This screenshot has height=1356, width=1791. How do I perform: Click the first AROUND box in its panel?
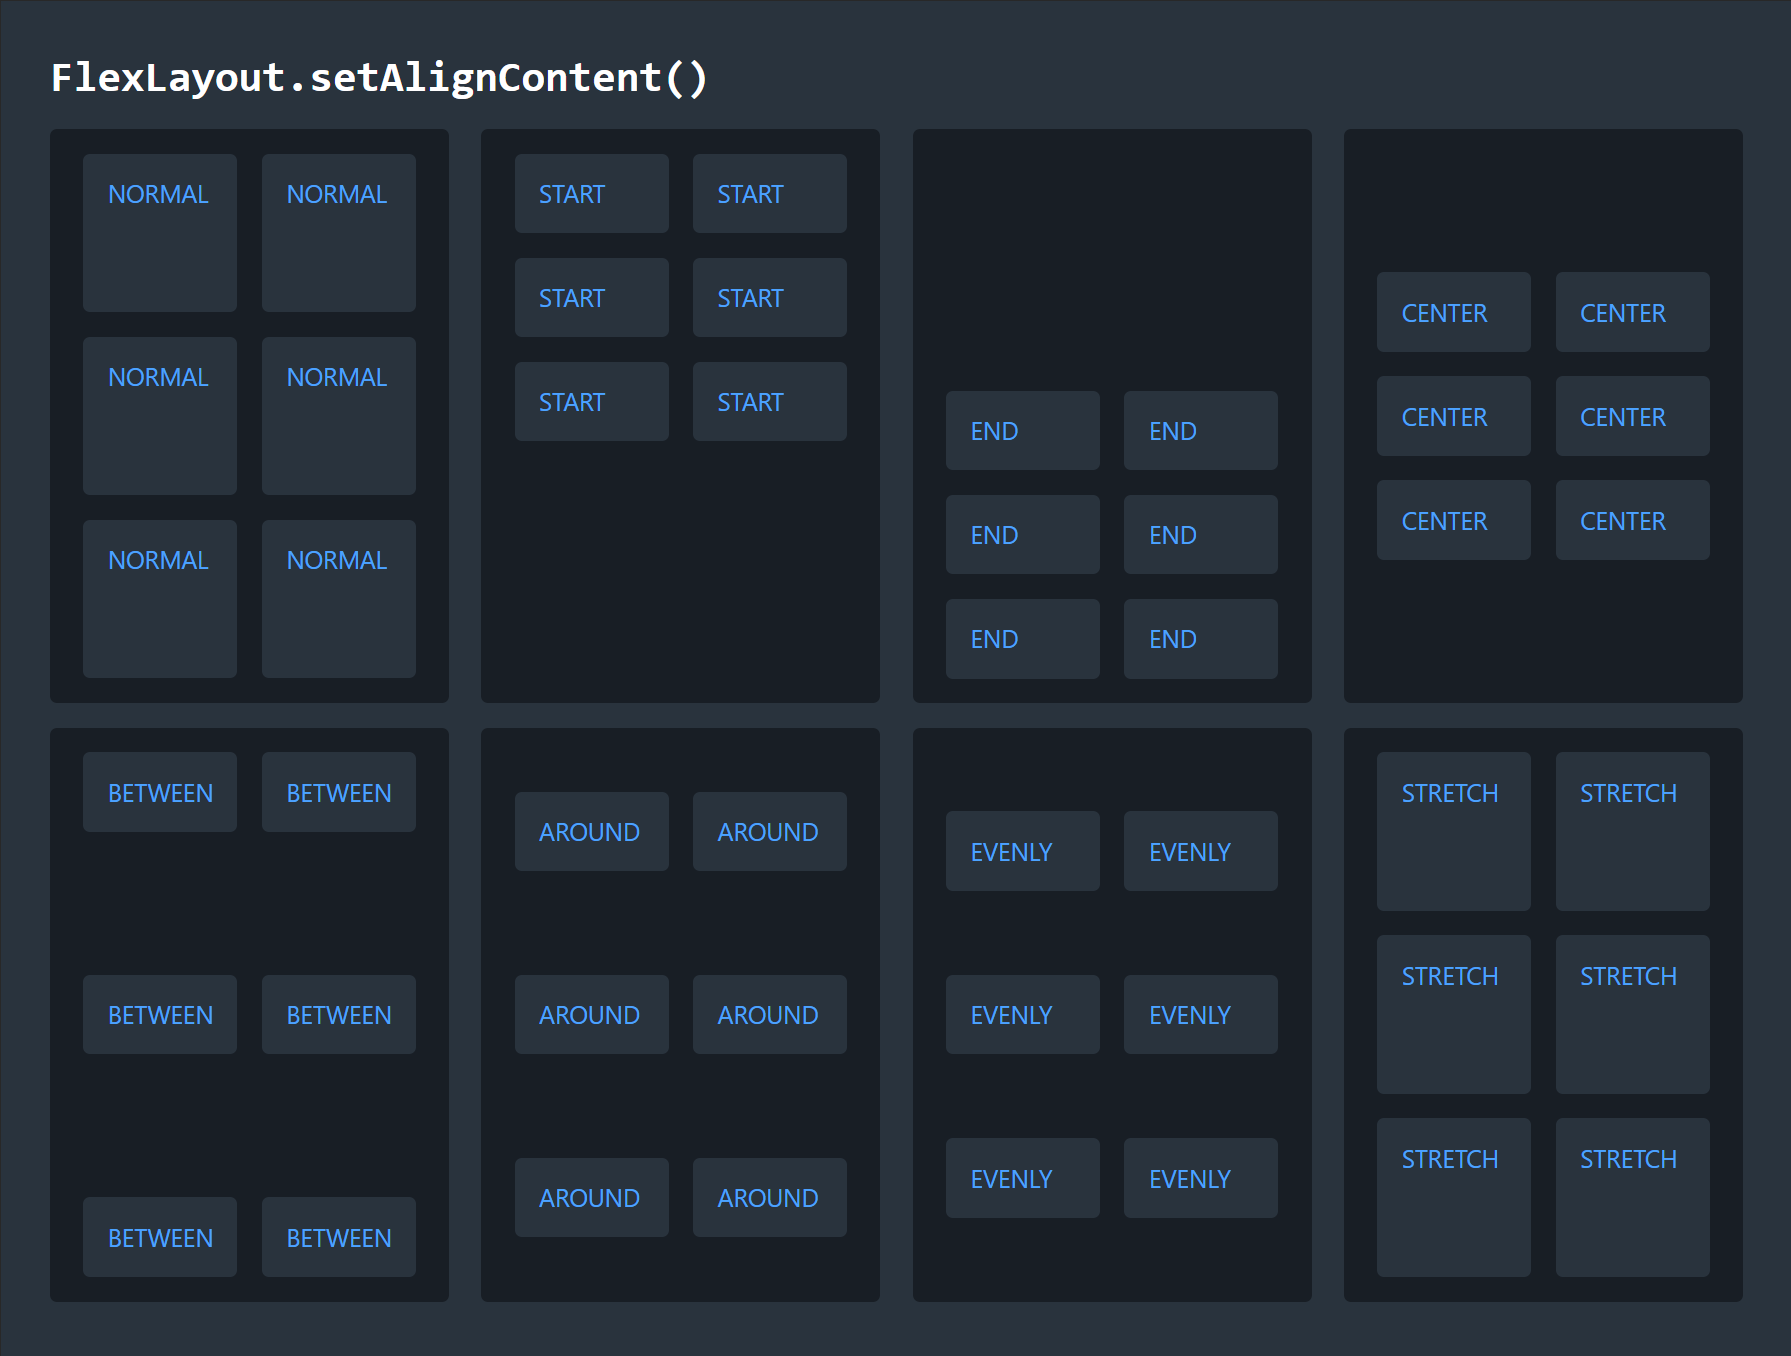click(x=592, y=832)
